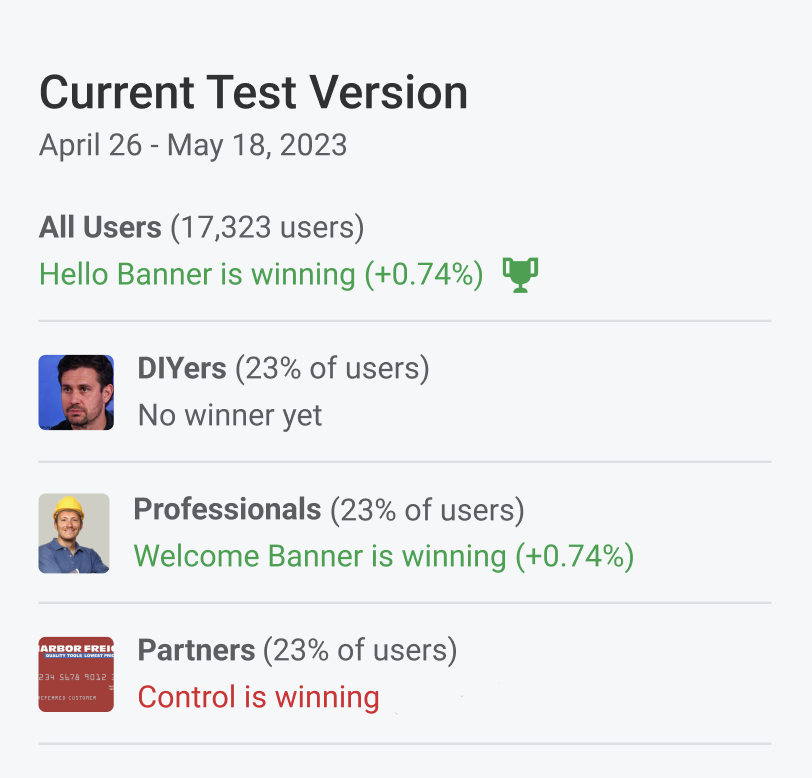This screenshot has height=778, width=812.
Task: Click the +0.74% lift on Hello Banner
Action: 424,273
